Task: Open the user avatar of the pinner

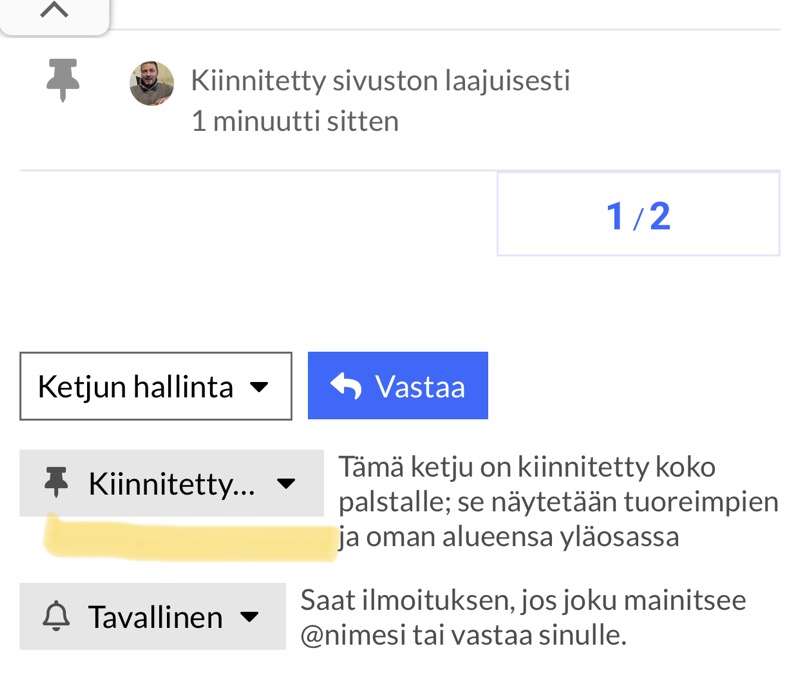Action: (x=152, y=84)
